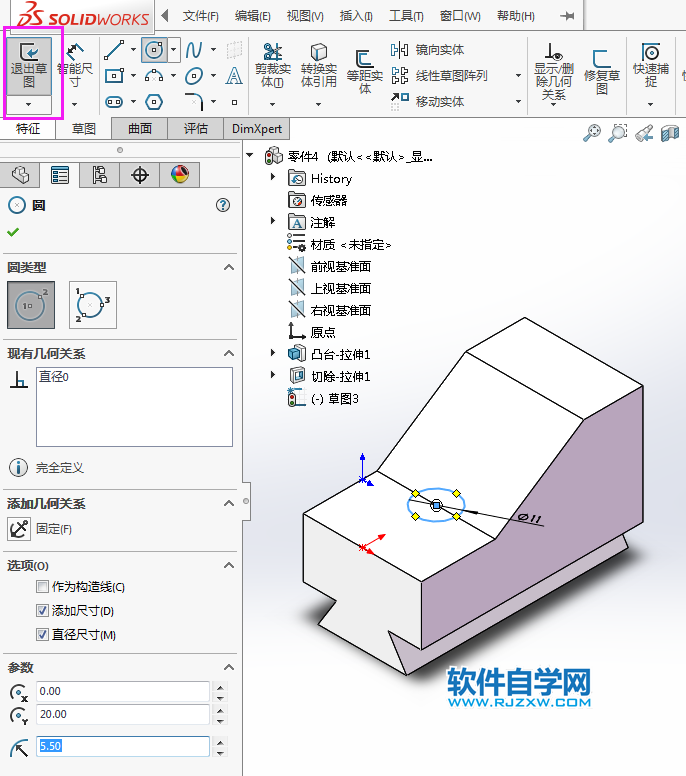Confirm the circle with the green checkmark
Screen dimensions: 686x776
point(13,232)
